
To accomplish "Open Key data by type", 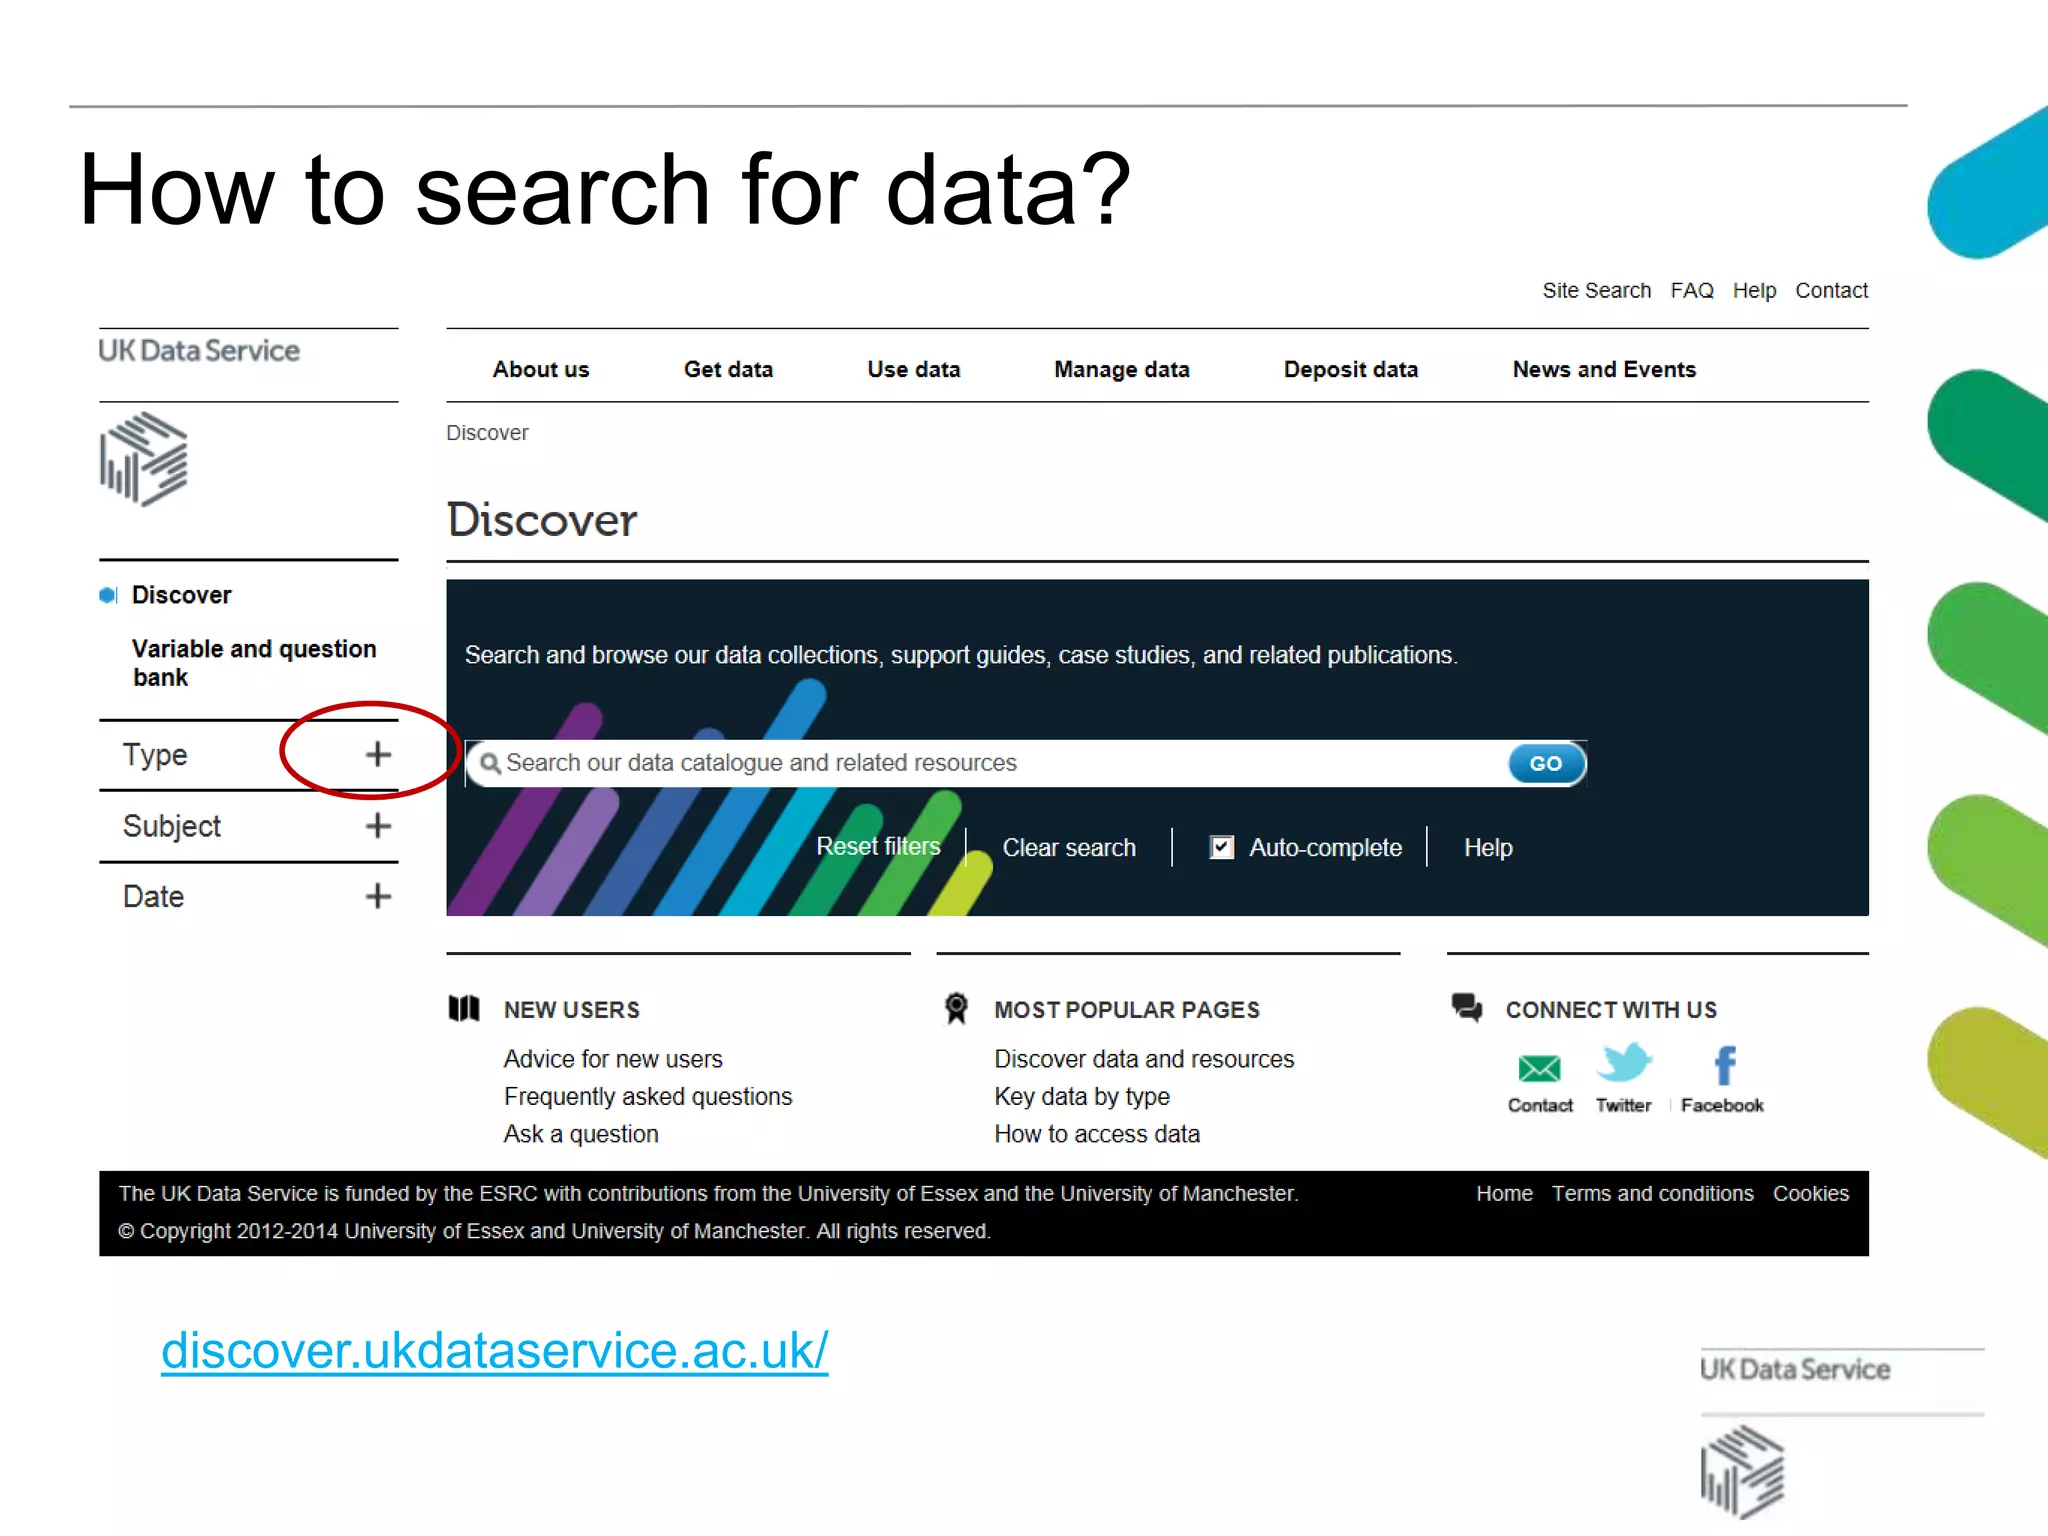I will pyautogui.click(x=1082, y=1097).
